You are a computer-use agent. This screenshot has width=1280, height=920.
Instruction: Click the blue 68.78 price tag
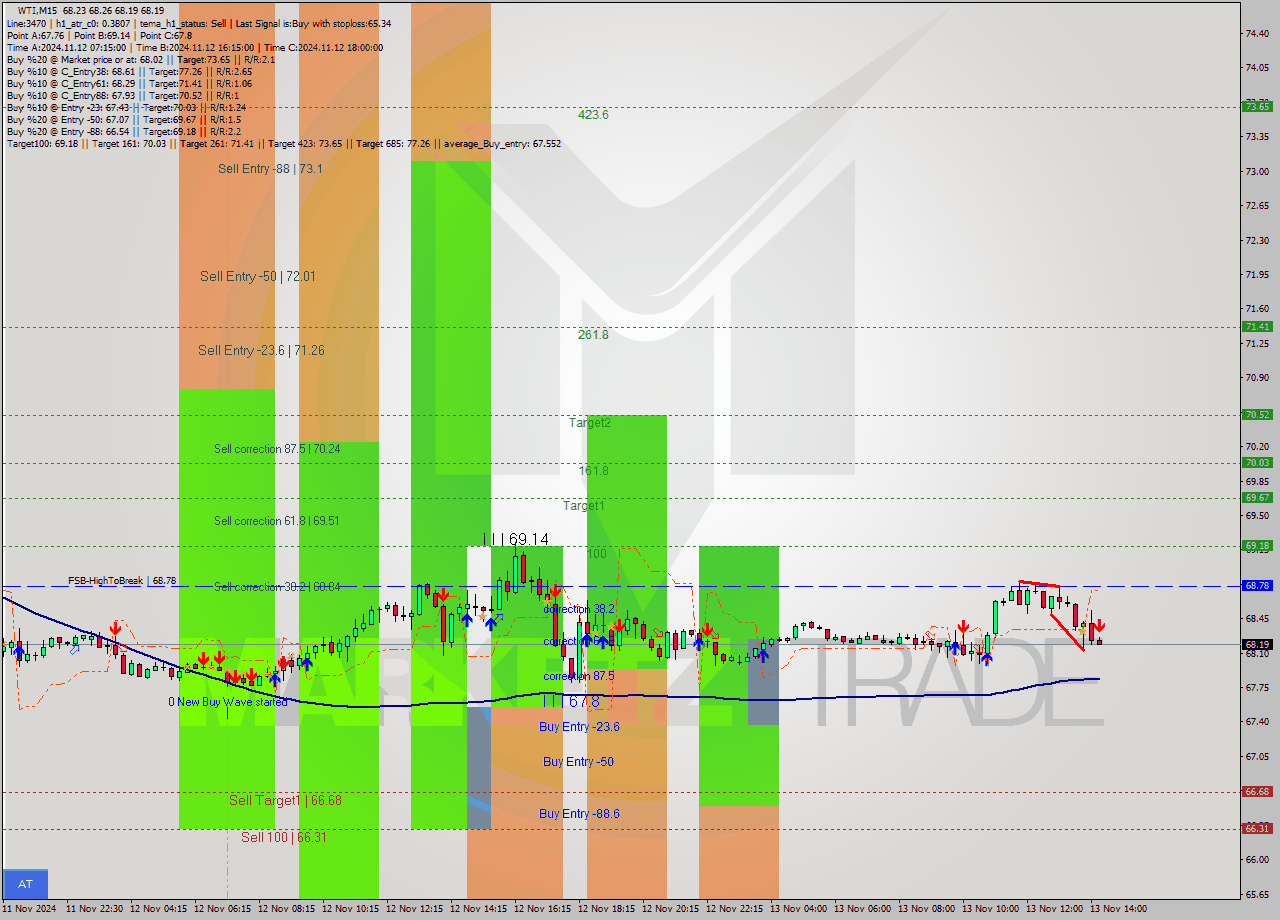point(1257,586)
